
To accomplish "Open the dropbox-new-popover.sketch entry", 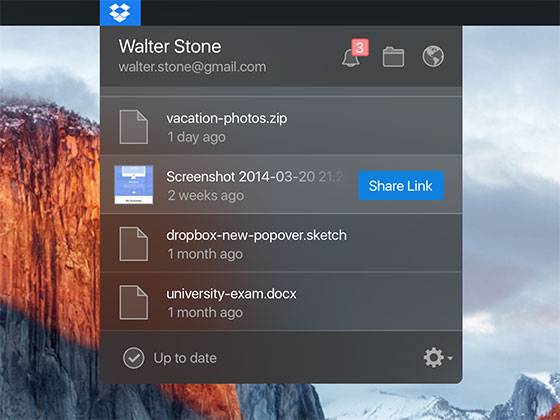I will point(281,243).
